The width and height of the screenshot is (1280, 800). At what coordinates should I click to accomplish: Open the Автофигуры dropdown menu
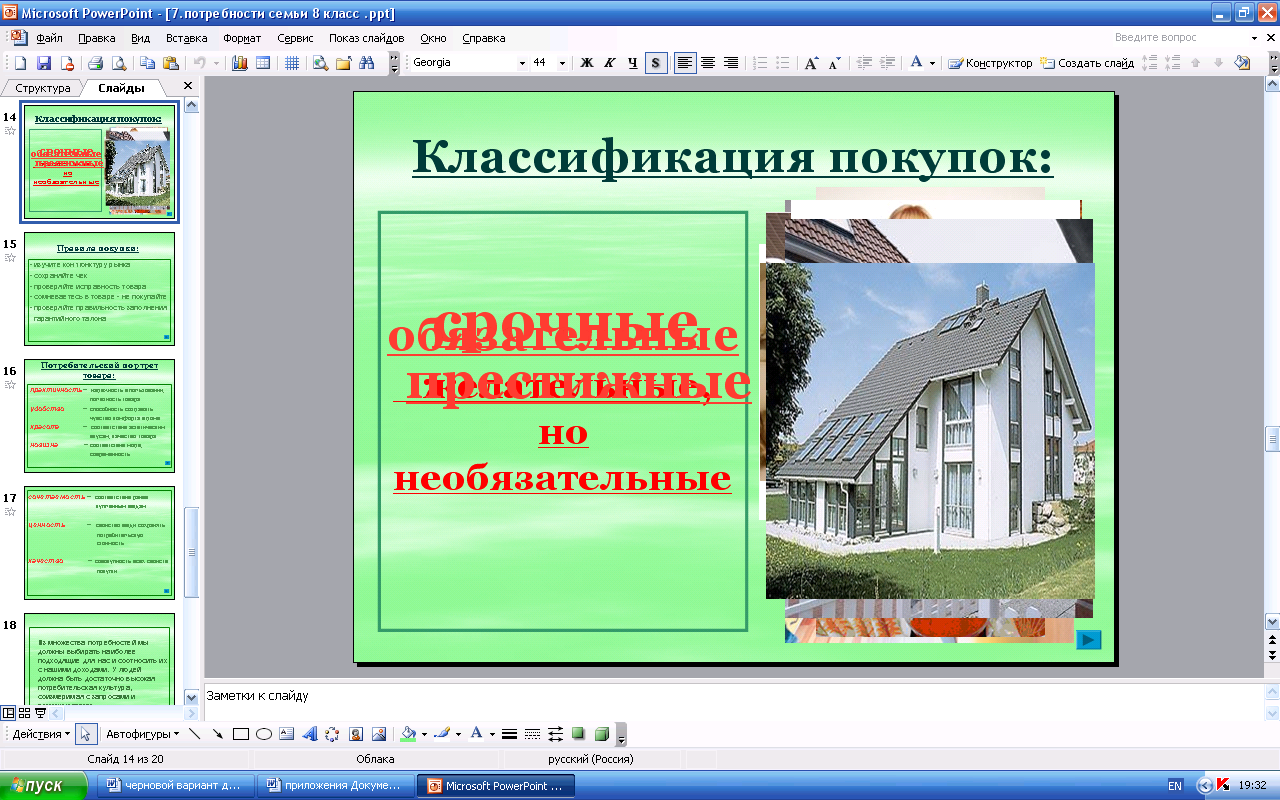(142, 734)
